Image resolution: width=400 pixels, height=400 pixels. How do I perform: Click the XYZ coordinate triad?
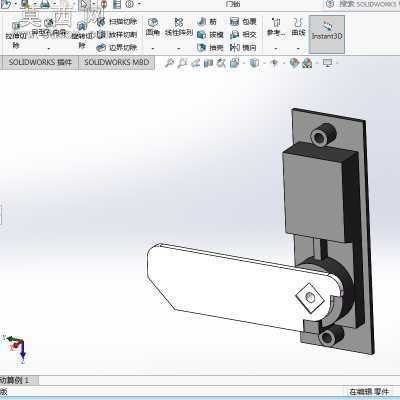coord(16,348)
